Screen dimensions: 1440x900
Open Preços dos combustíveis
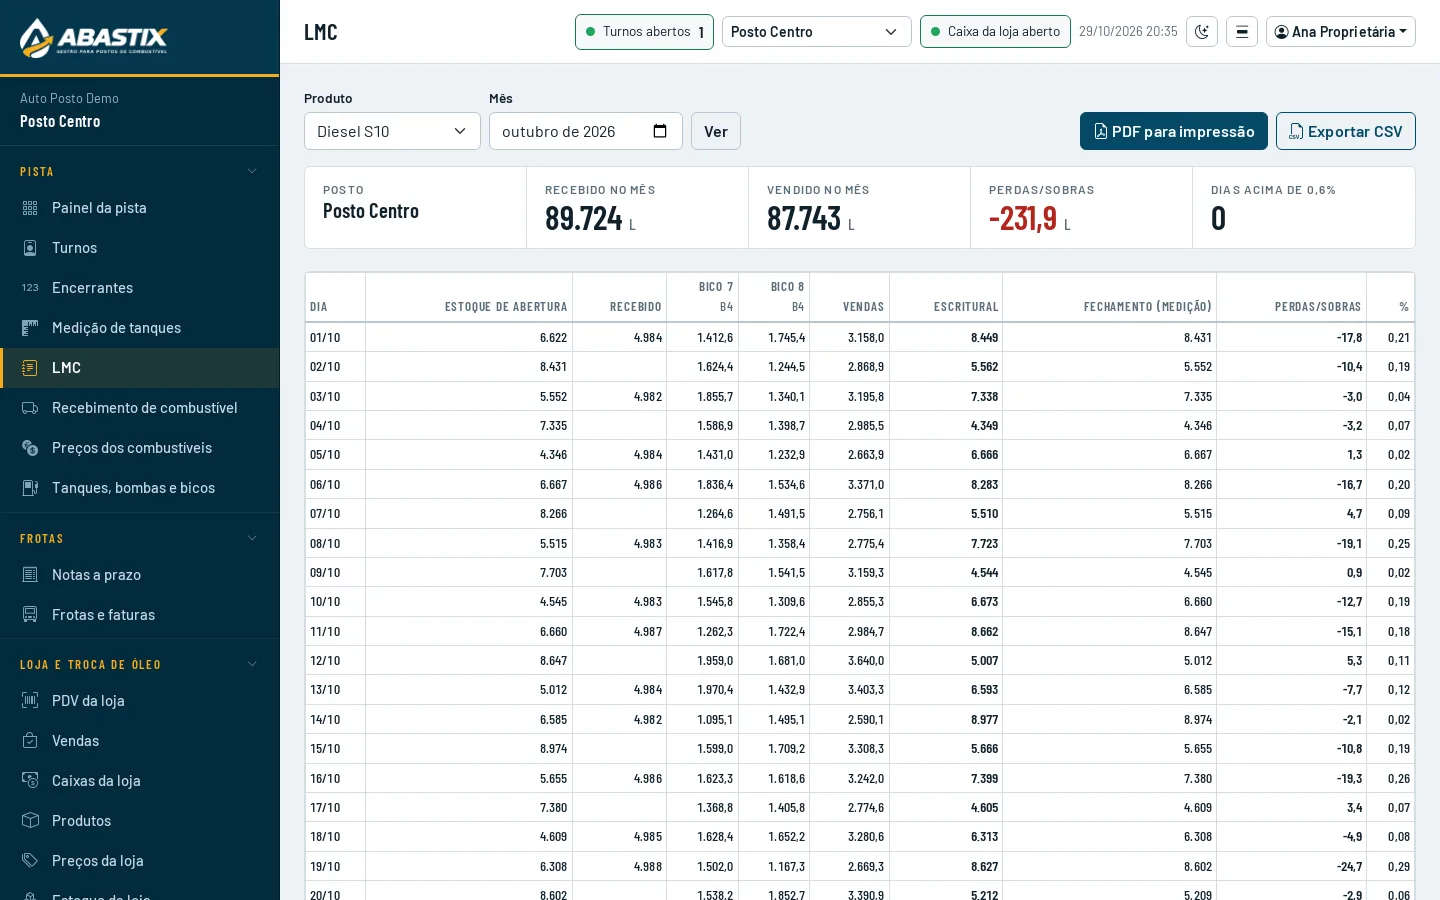(140, 448)
